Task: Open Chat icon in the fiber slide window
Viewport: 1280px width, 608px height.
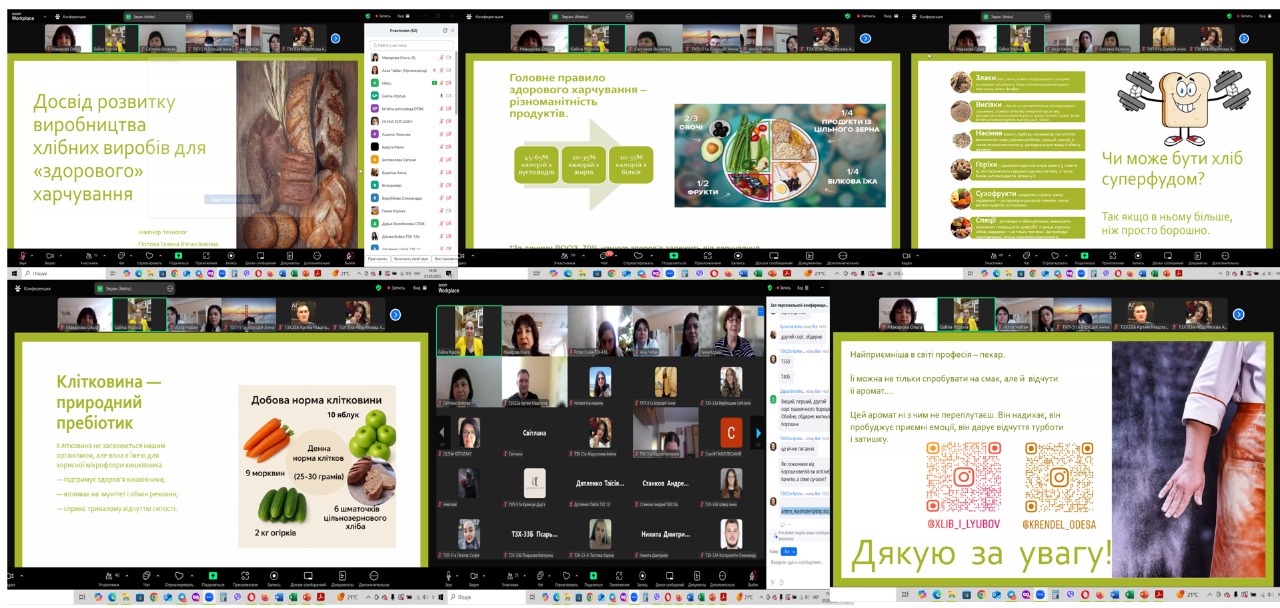Action: pos(146,575)
